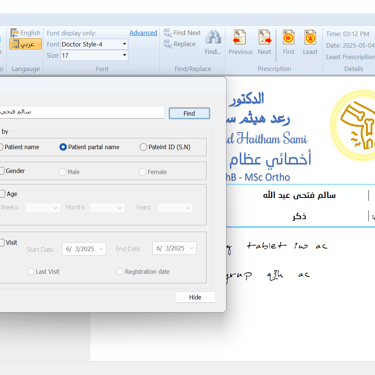Click the Least Prescription detail text
The width and height of the screenshot is (375, 375).
click(350, 57)
